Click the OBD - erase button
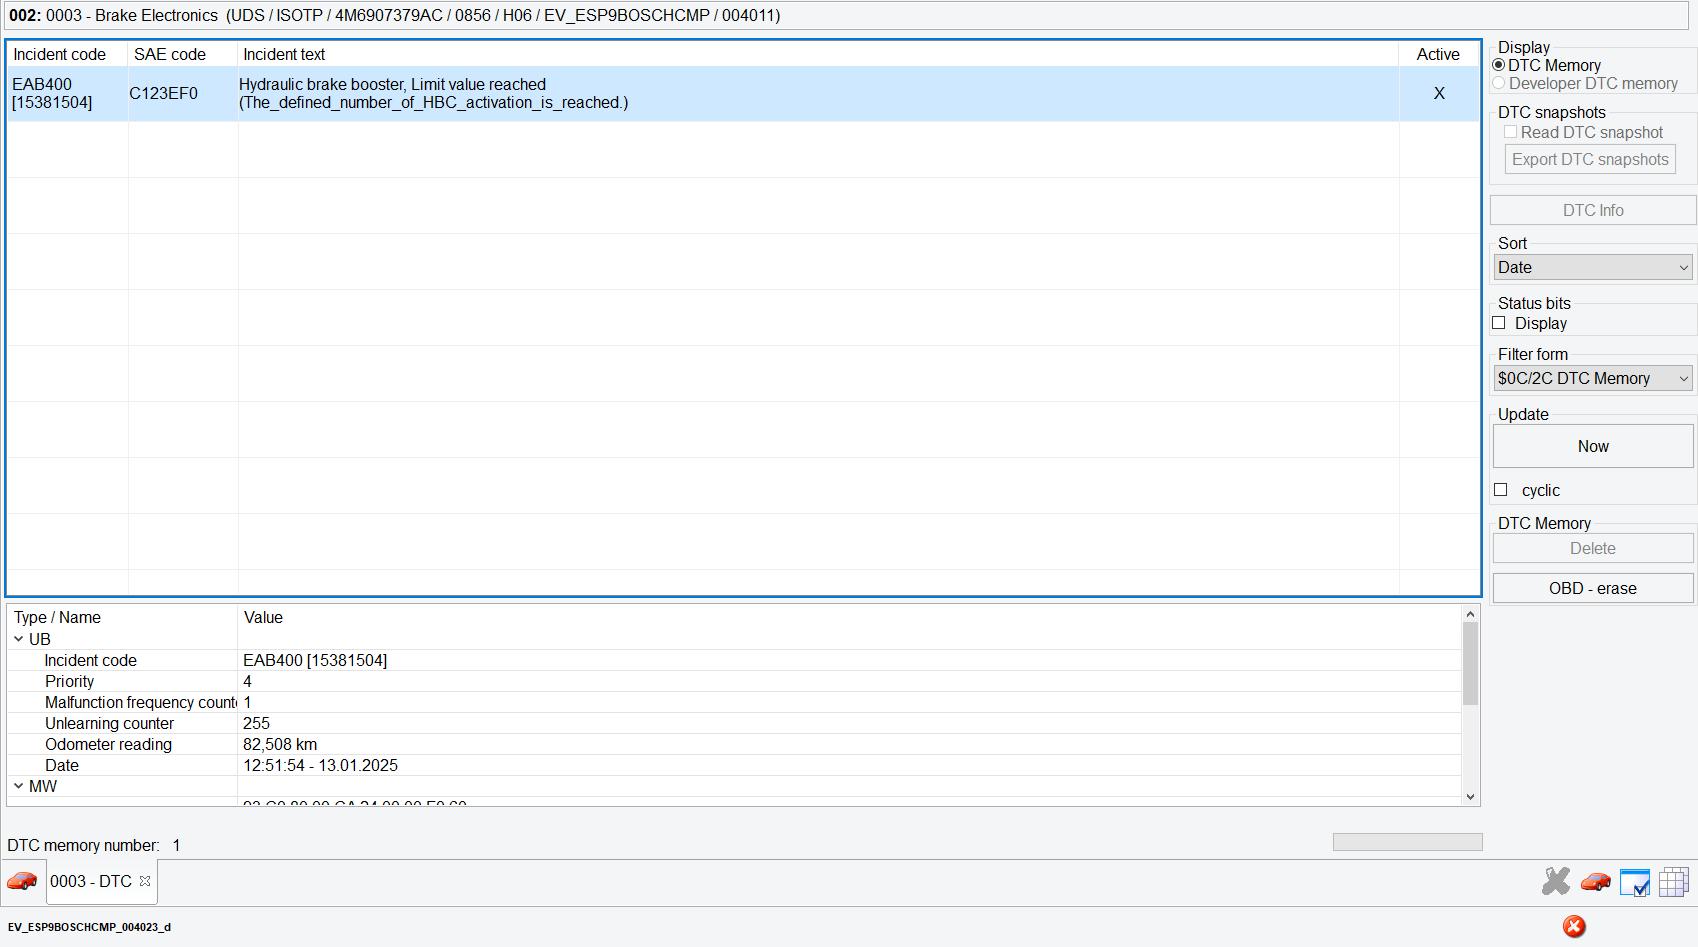Image resolution: width=1698 pixels, height=947 pixels. (x=1592, y=588)
